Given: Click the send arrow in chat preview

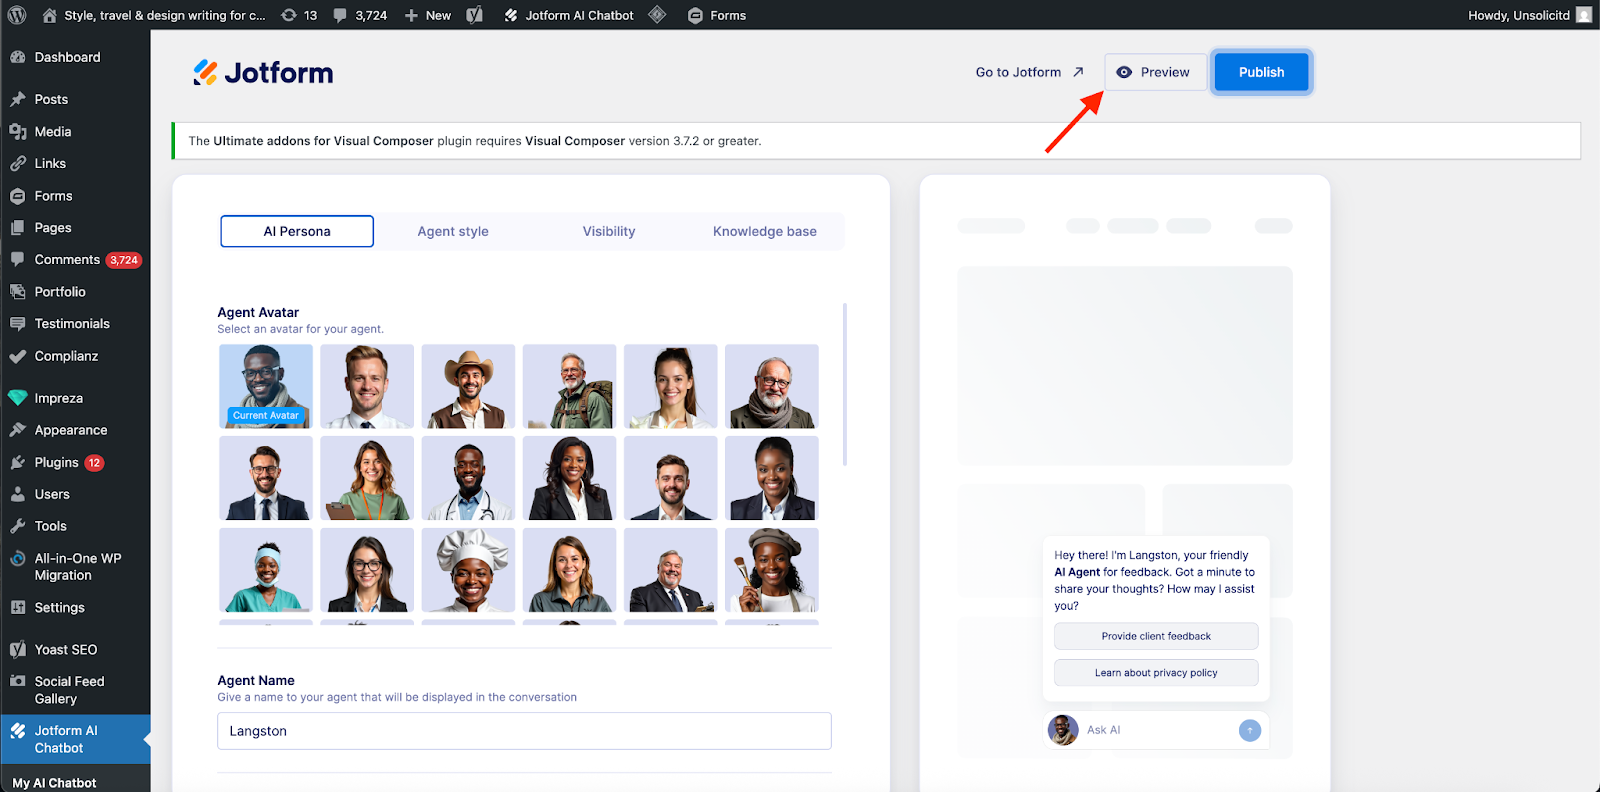Looking at the screenshot, I should (1249, 730).
